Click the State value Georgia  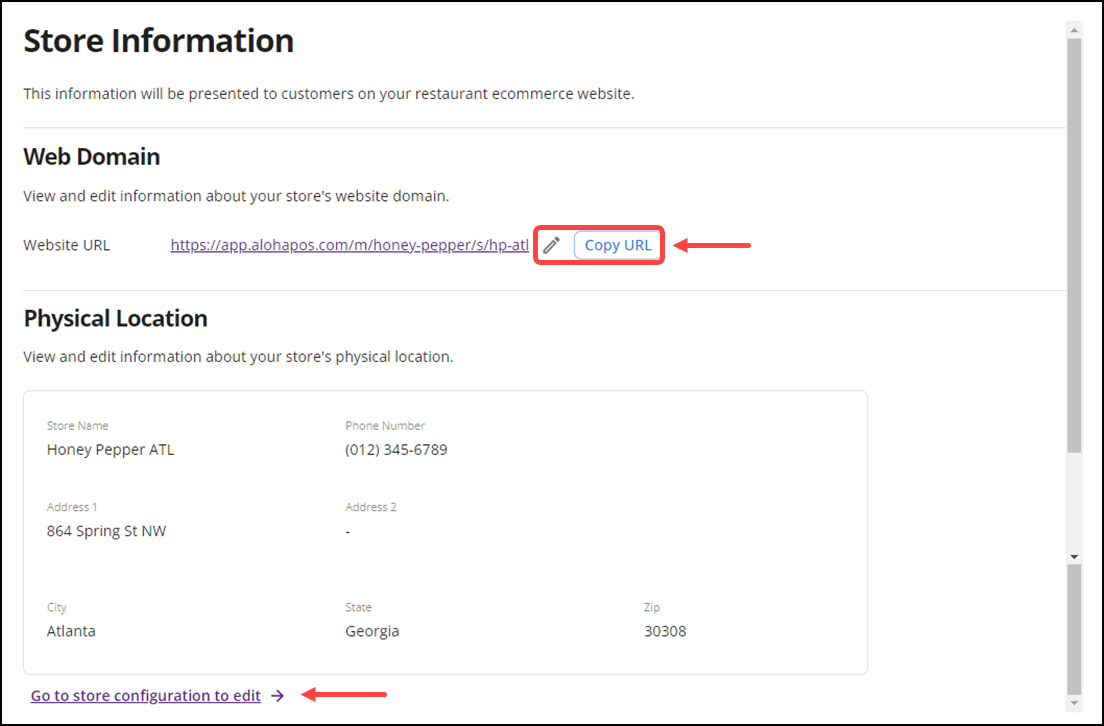coord(371,631)
